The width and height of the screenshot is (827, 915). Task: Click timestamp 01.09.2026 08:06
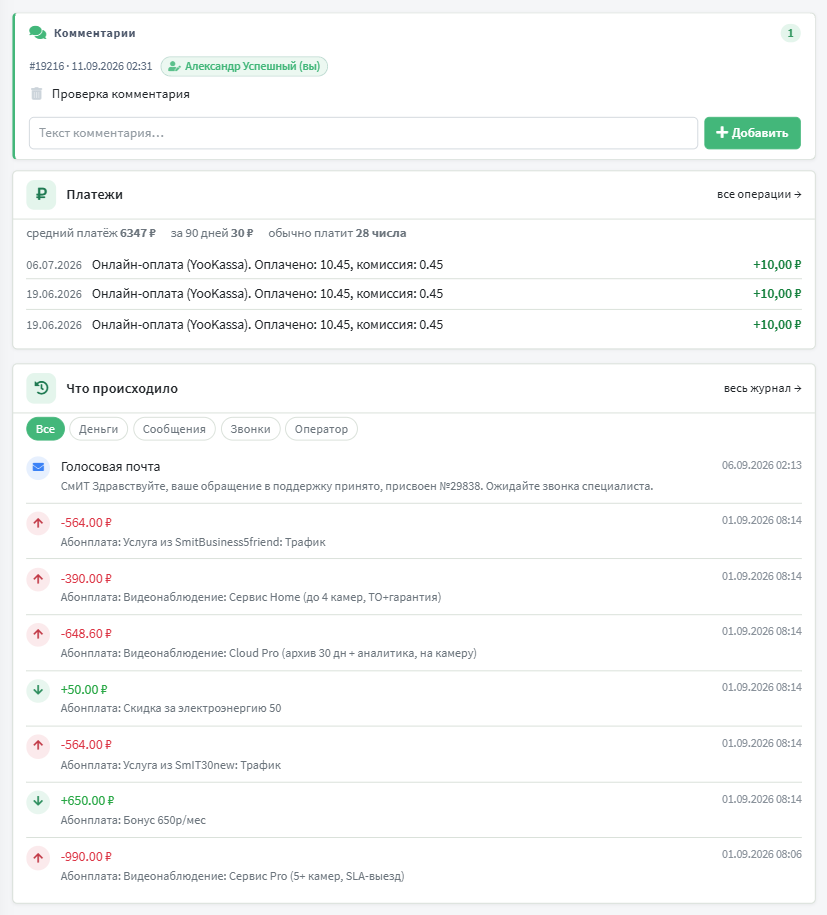762,854
